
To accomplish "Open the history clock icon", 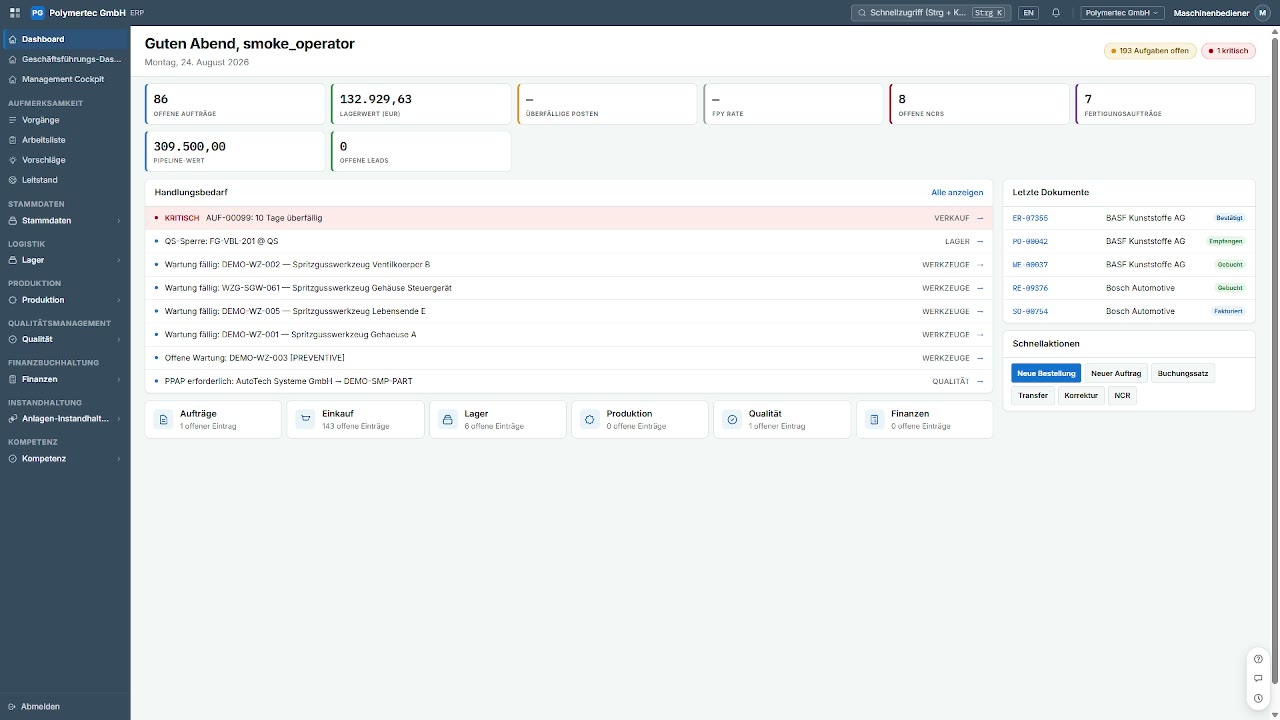I will (1258, 698).
